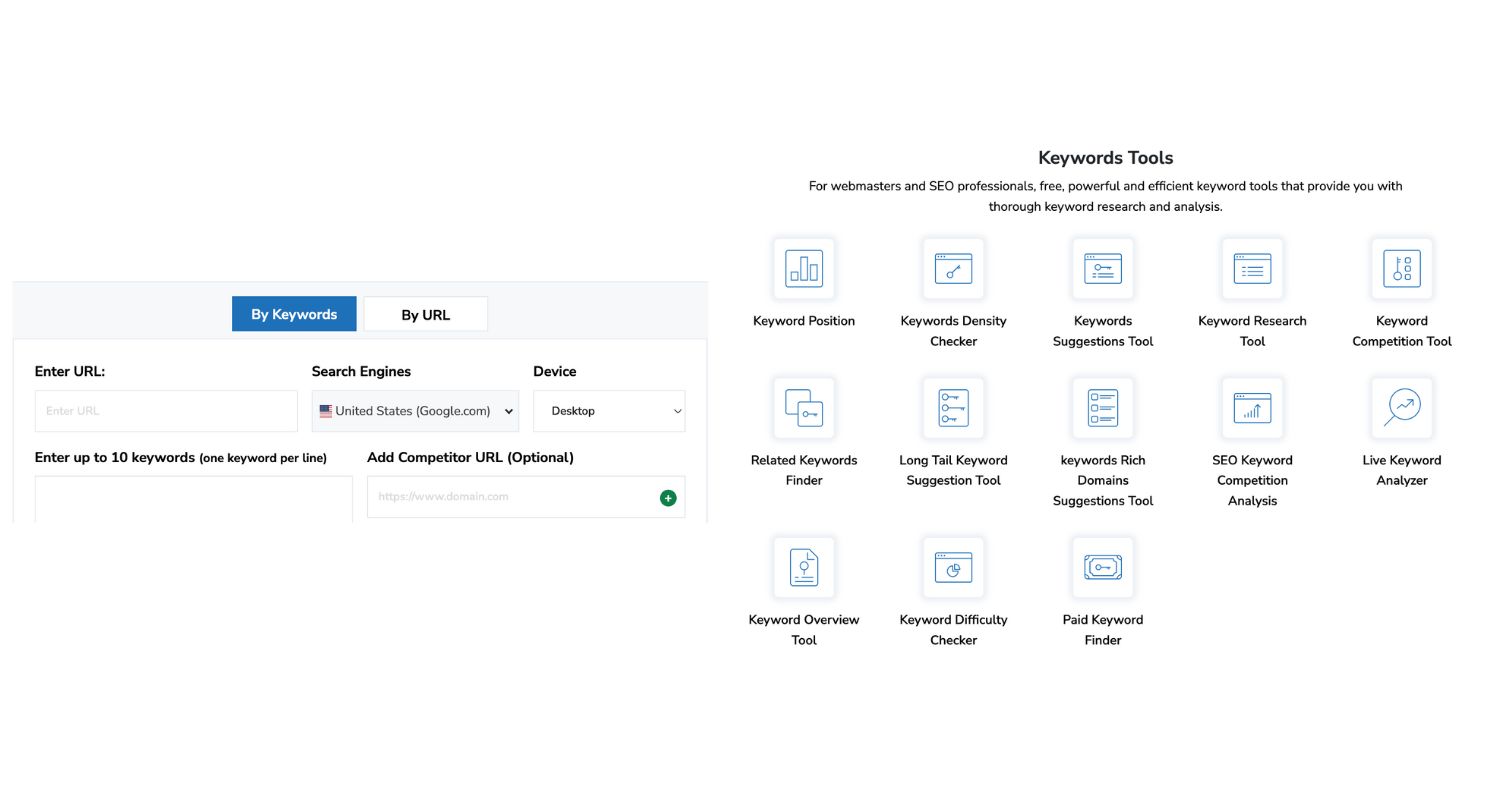Click the keywords Rich Domains Suggestions link
The width and height of the screenshot is (1500, 800).
(1102, 481)
